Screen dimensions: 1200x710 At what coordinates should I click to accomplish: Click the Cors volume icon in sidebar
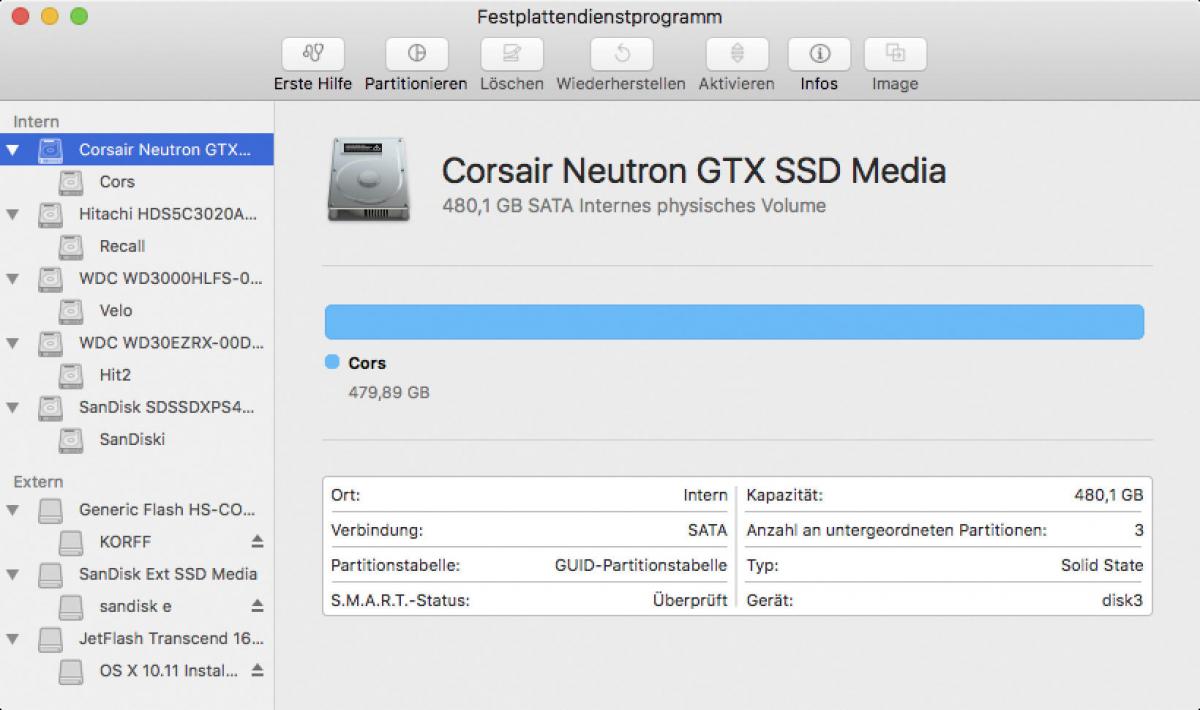[70, 182]
